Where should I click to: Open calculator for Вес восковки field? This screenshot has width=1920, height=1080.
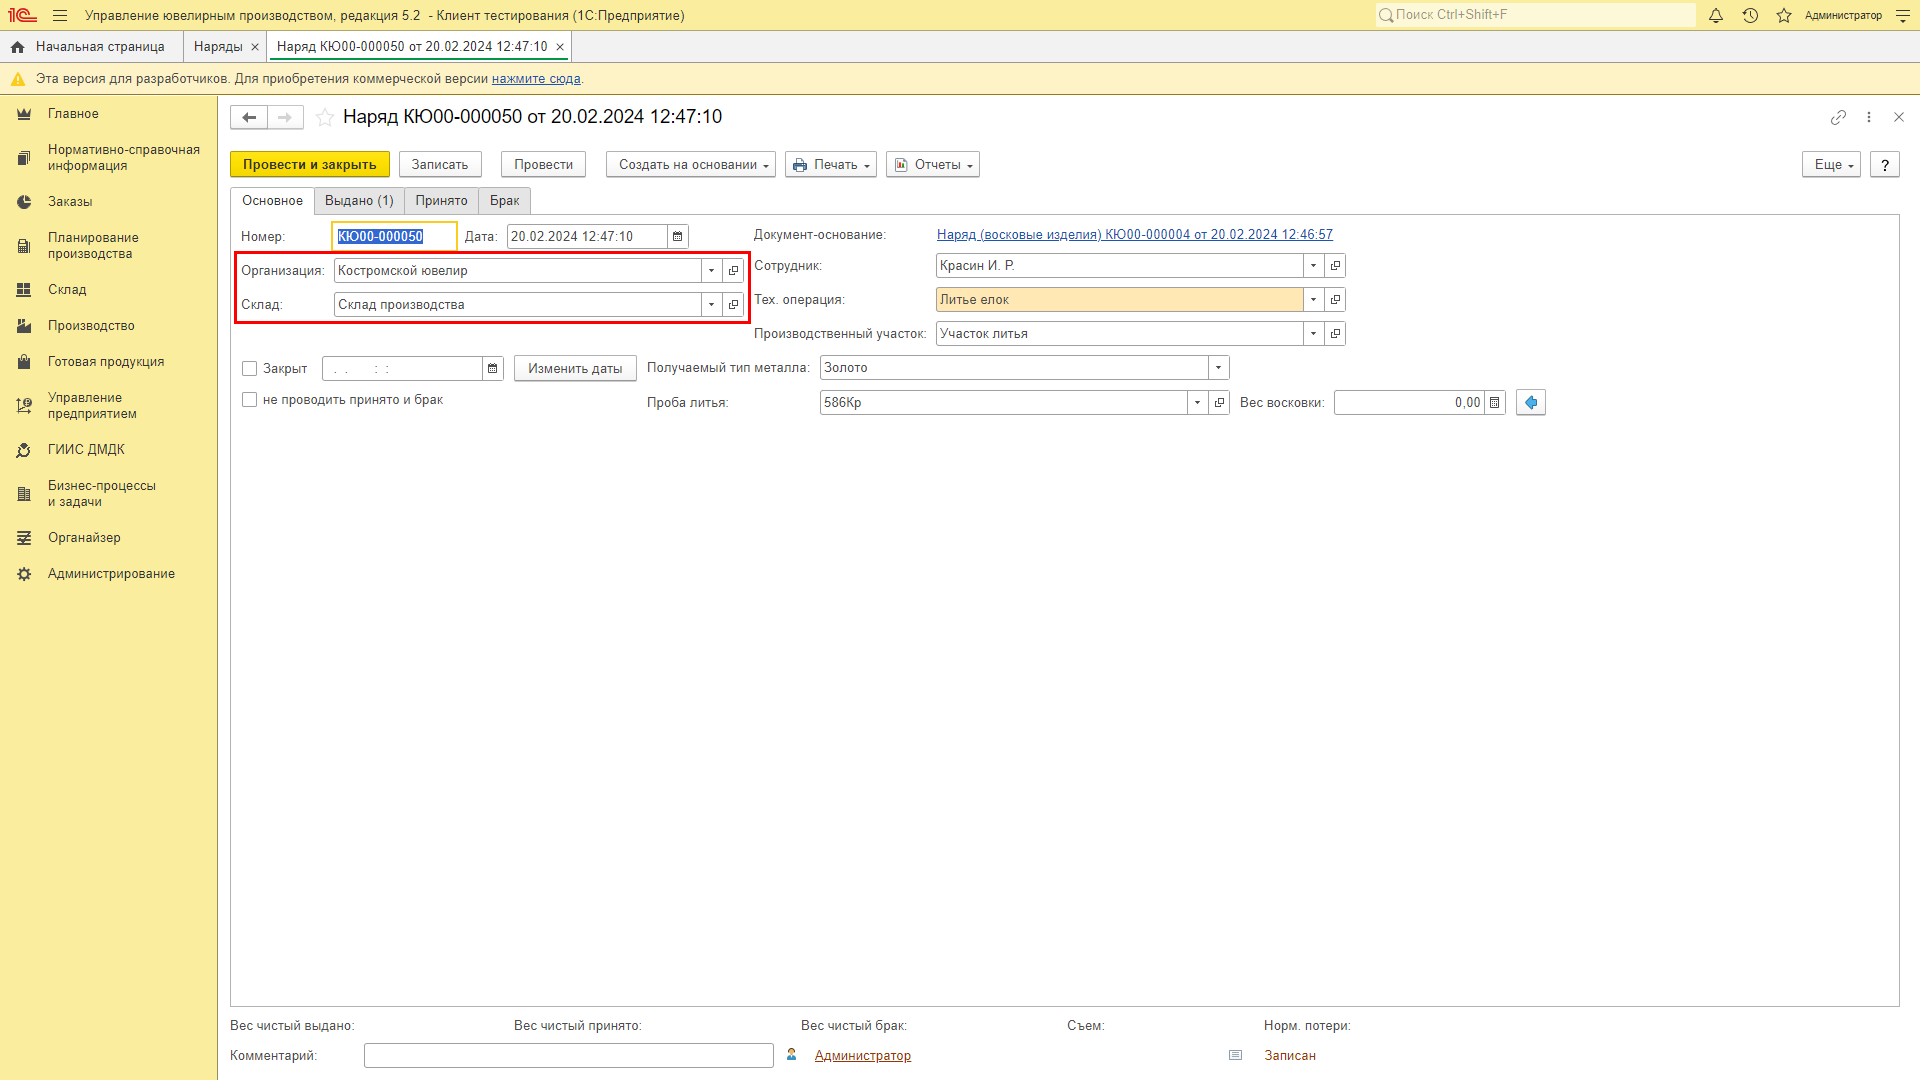pyautogui.click(x=1495, y=403)
